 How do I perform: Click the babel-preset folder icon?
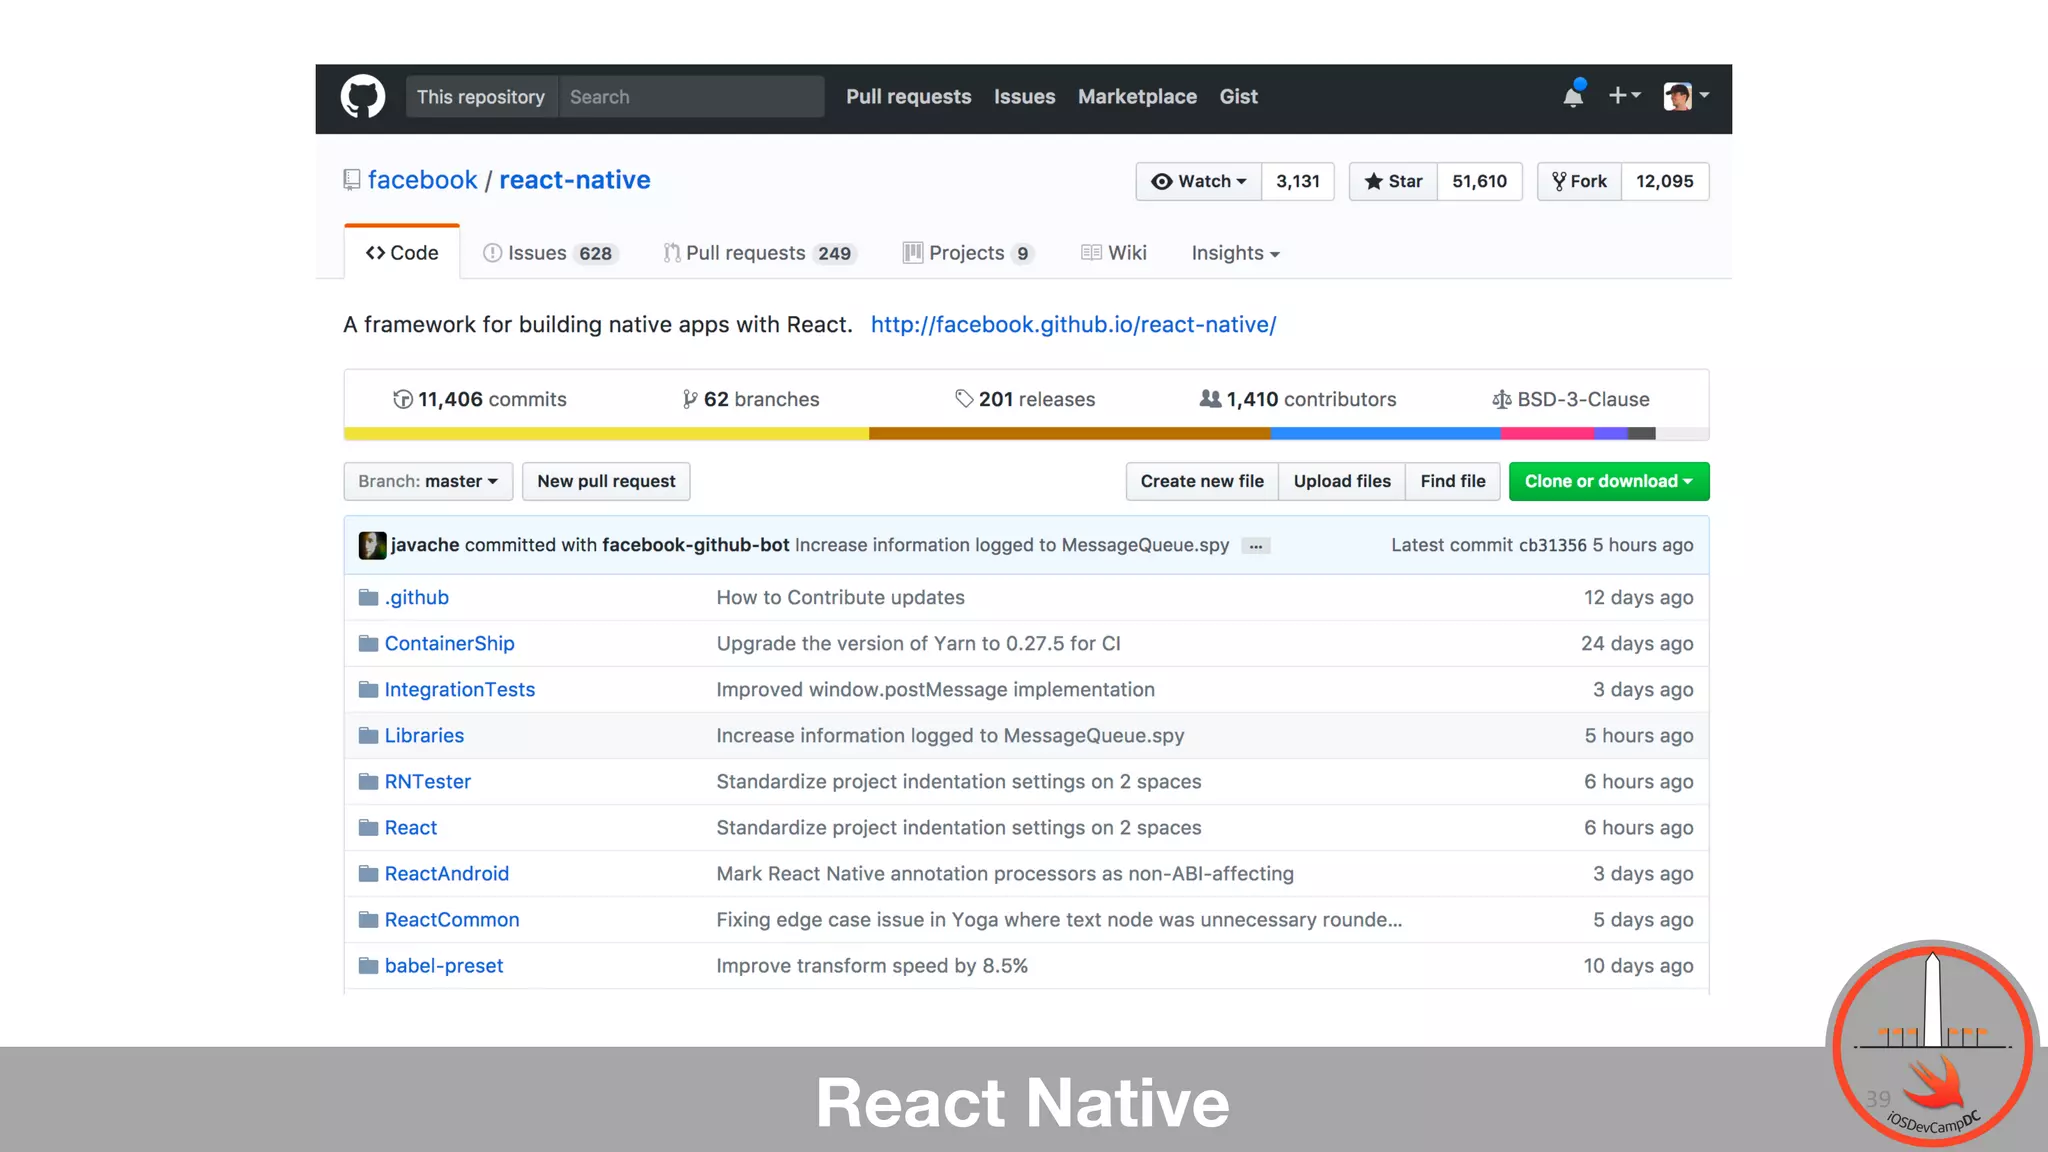(368, 966)
